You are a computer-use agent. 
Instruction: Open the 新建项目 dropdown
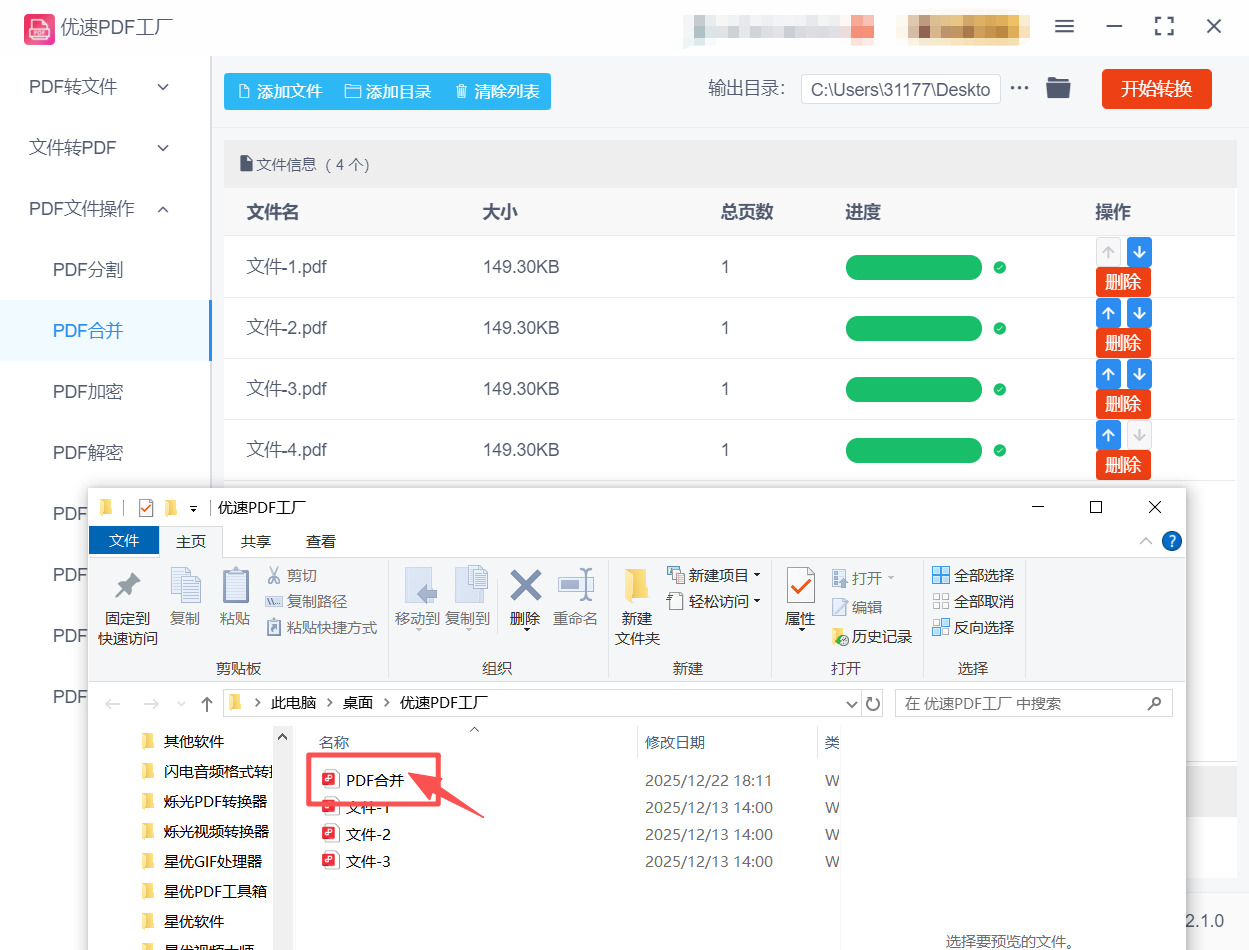click(x=714, y=575)
